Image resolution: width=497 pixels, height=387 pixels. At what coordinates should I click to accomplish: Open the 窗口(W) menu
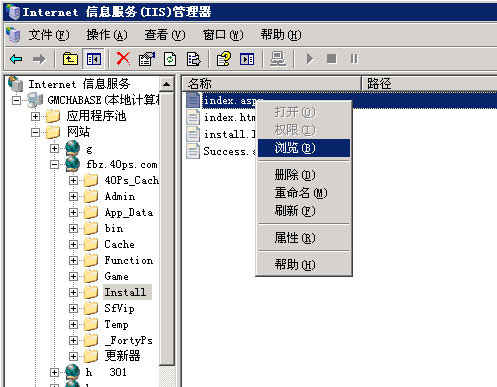223,35
